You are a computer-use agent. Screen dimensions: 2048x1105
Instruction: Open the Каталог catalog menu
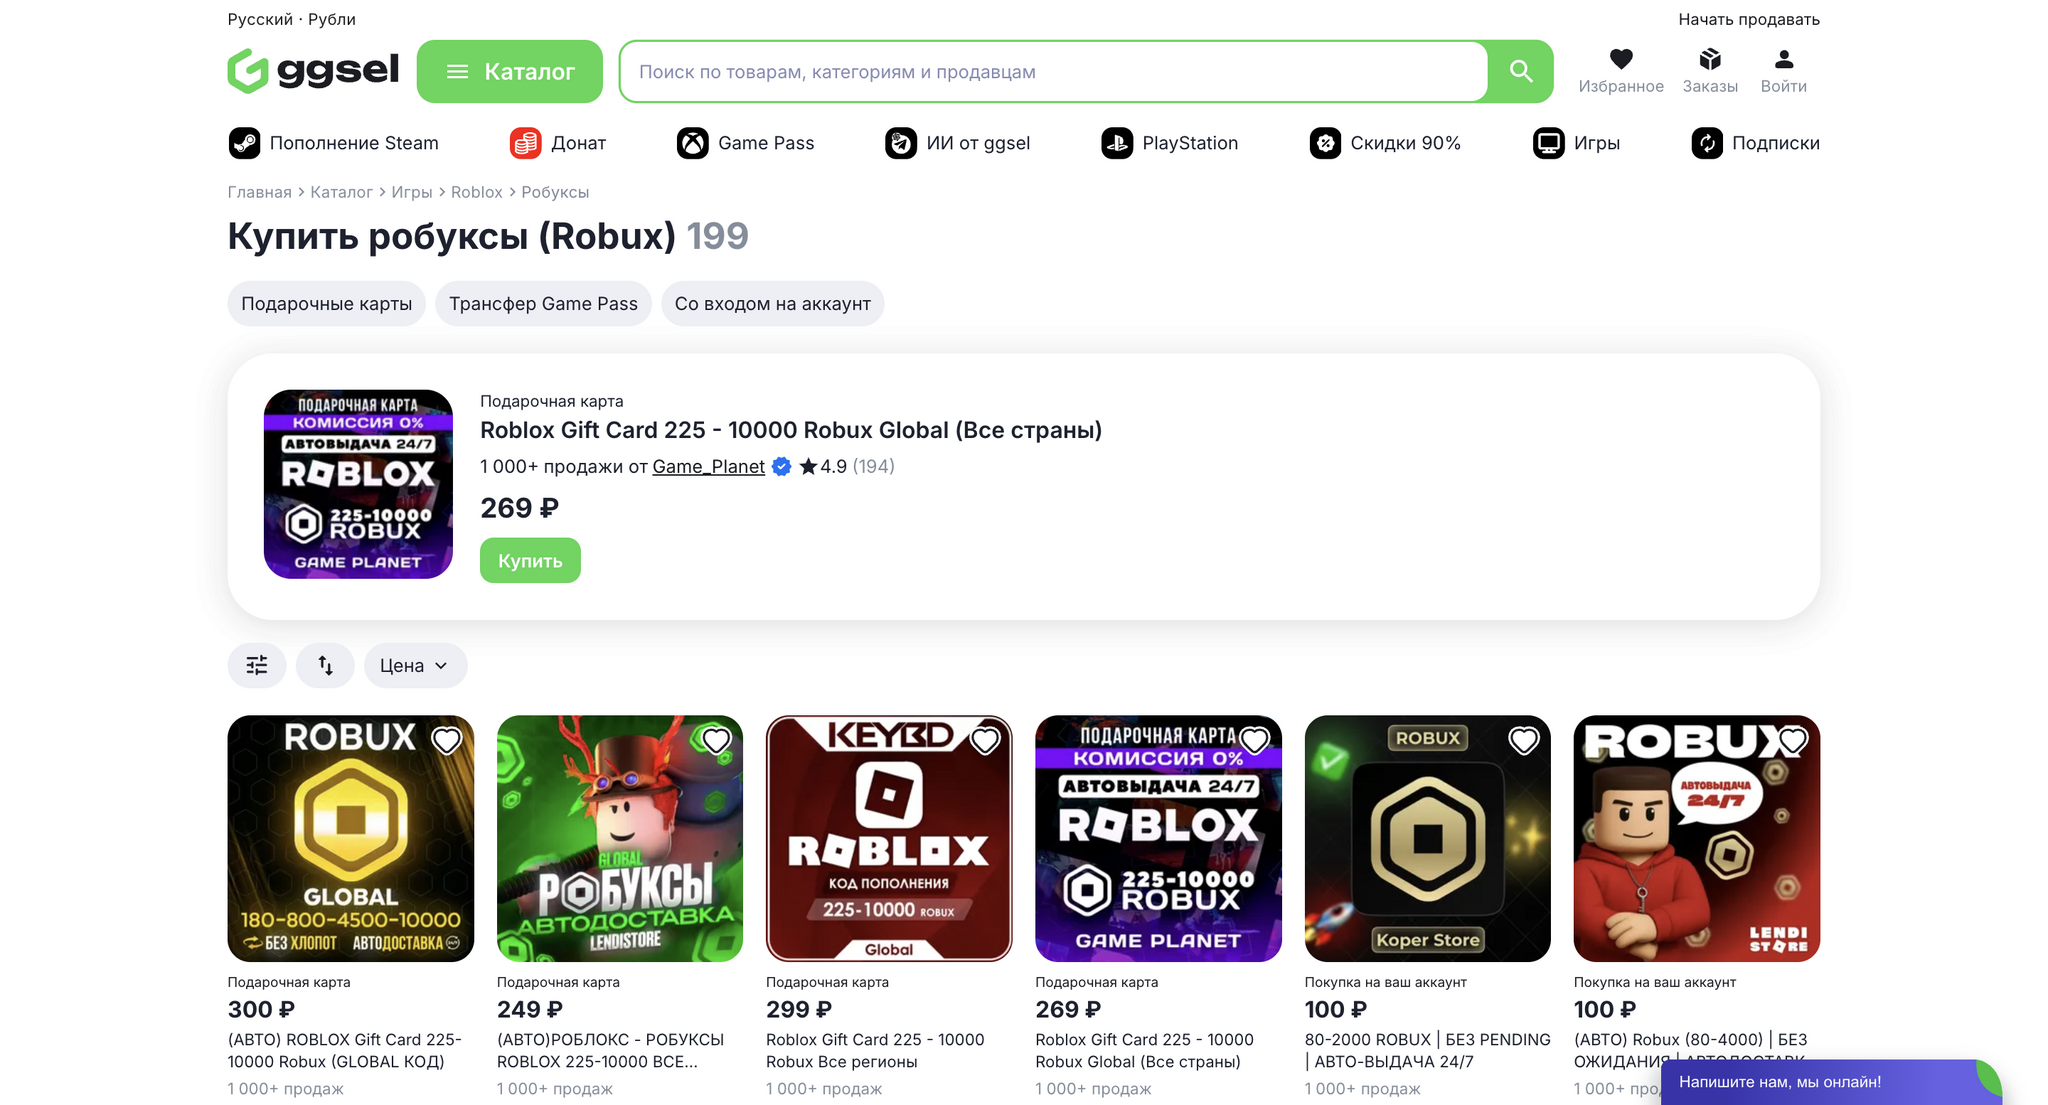coord(509,71)
